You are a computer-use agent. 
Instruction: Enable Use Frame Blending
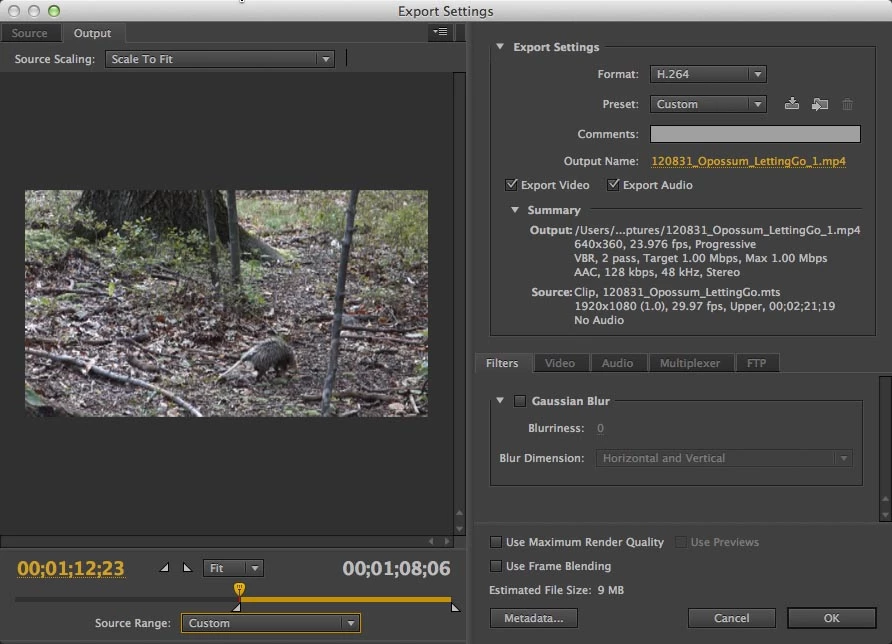pos(496,565)
